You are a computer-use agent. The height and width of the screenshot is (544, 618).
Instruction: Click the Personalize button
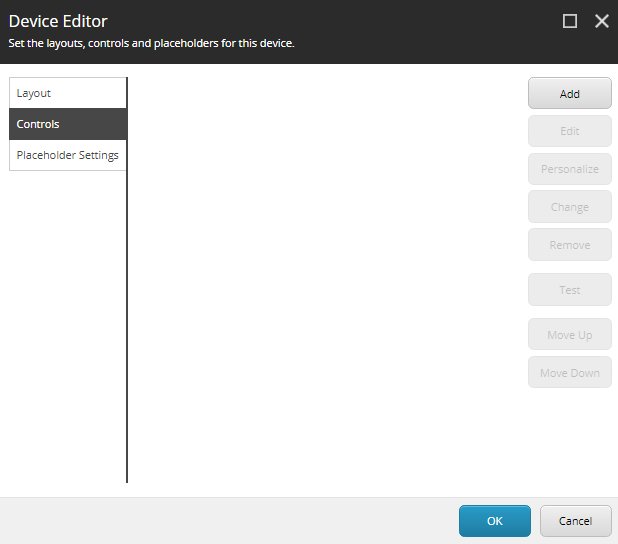point(569,169)
